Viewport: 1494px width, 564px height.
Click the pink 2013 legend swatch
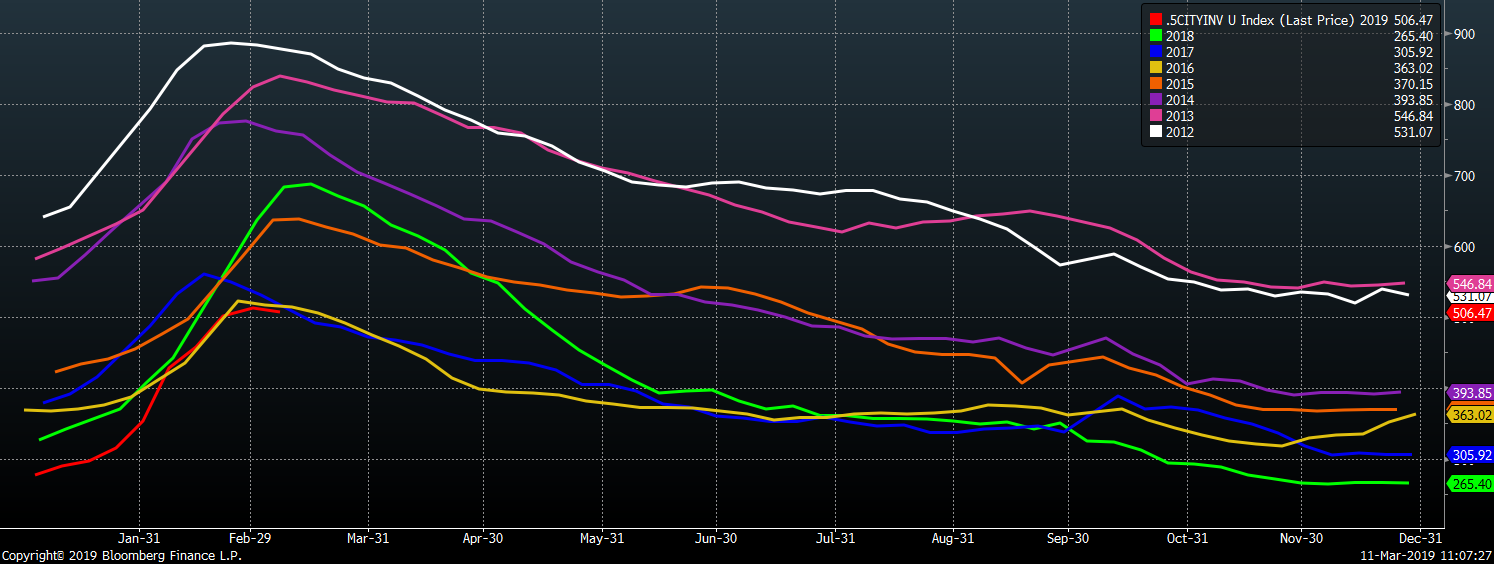1156,116
